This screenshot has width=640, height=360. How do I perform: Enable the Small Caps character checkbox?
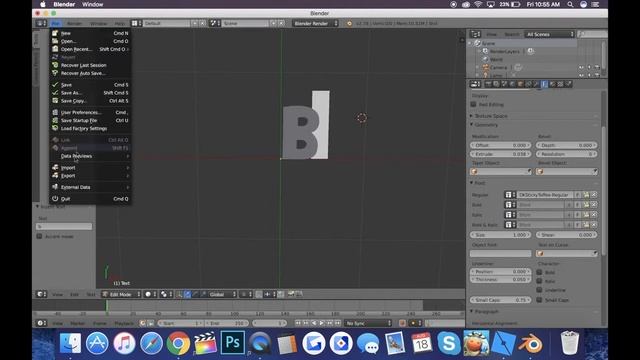(x=539, y=300)
